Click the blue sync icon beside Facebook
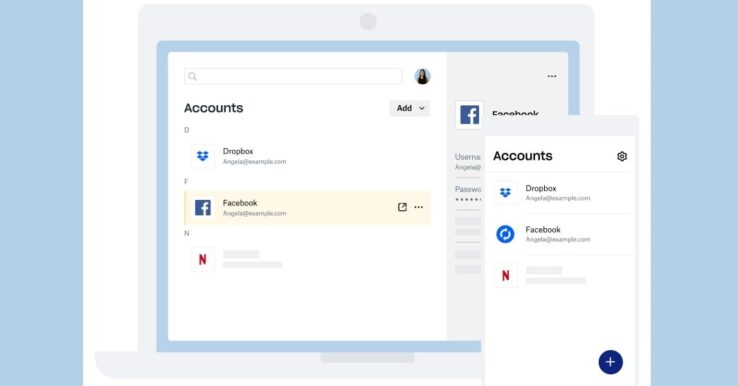 pyautogui.click(x=505, y=234)
